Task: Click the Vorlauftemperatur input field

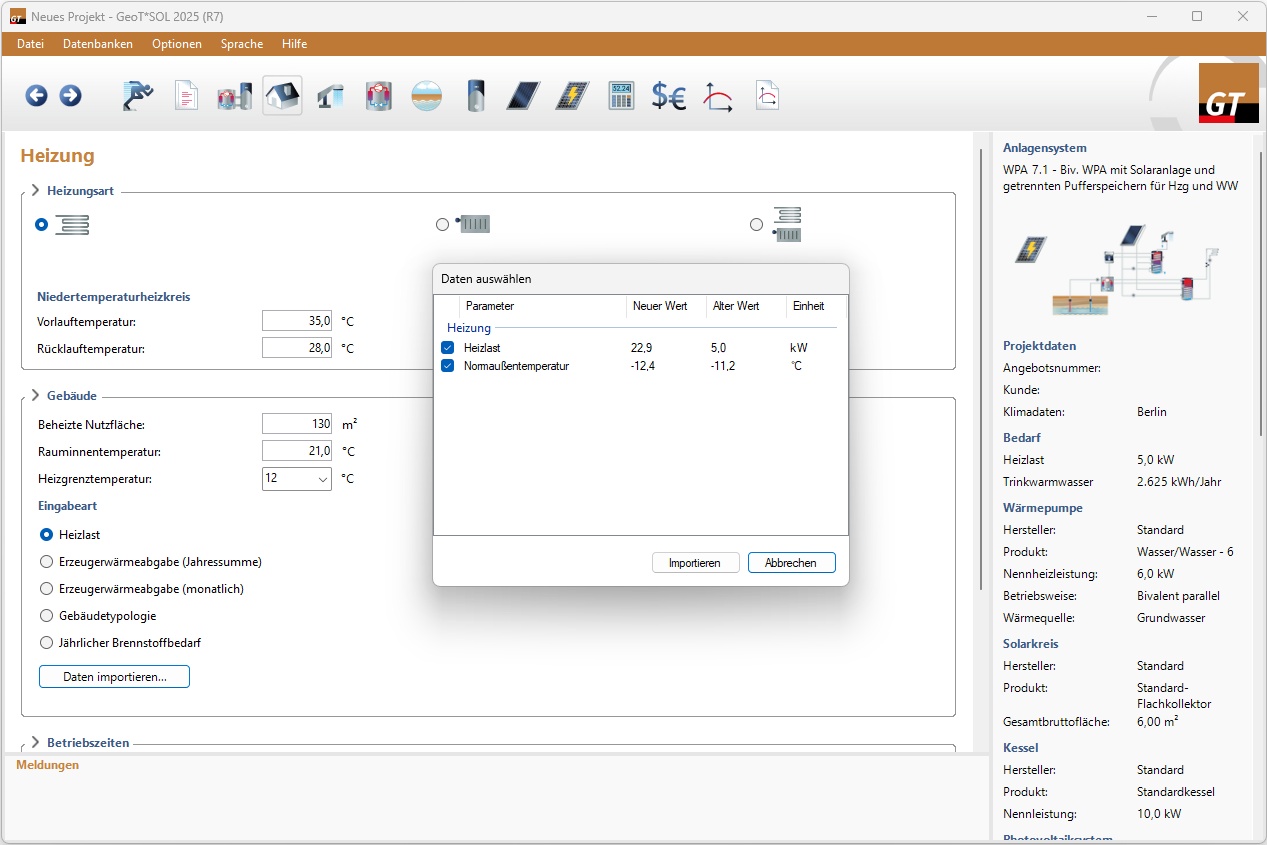Action: (297, 321)
